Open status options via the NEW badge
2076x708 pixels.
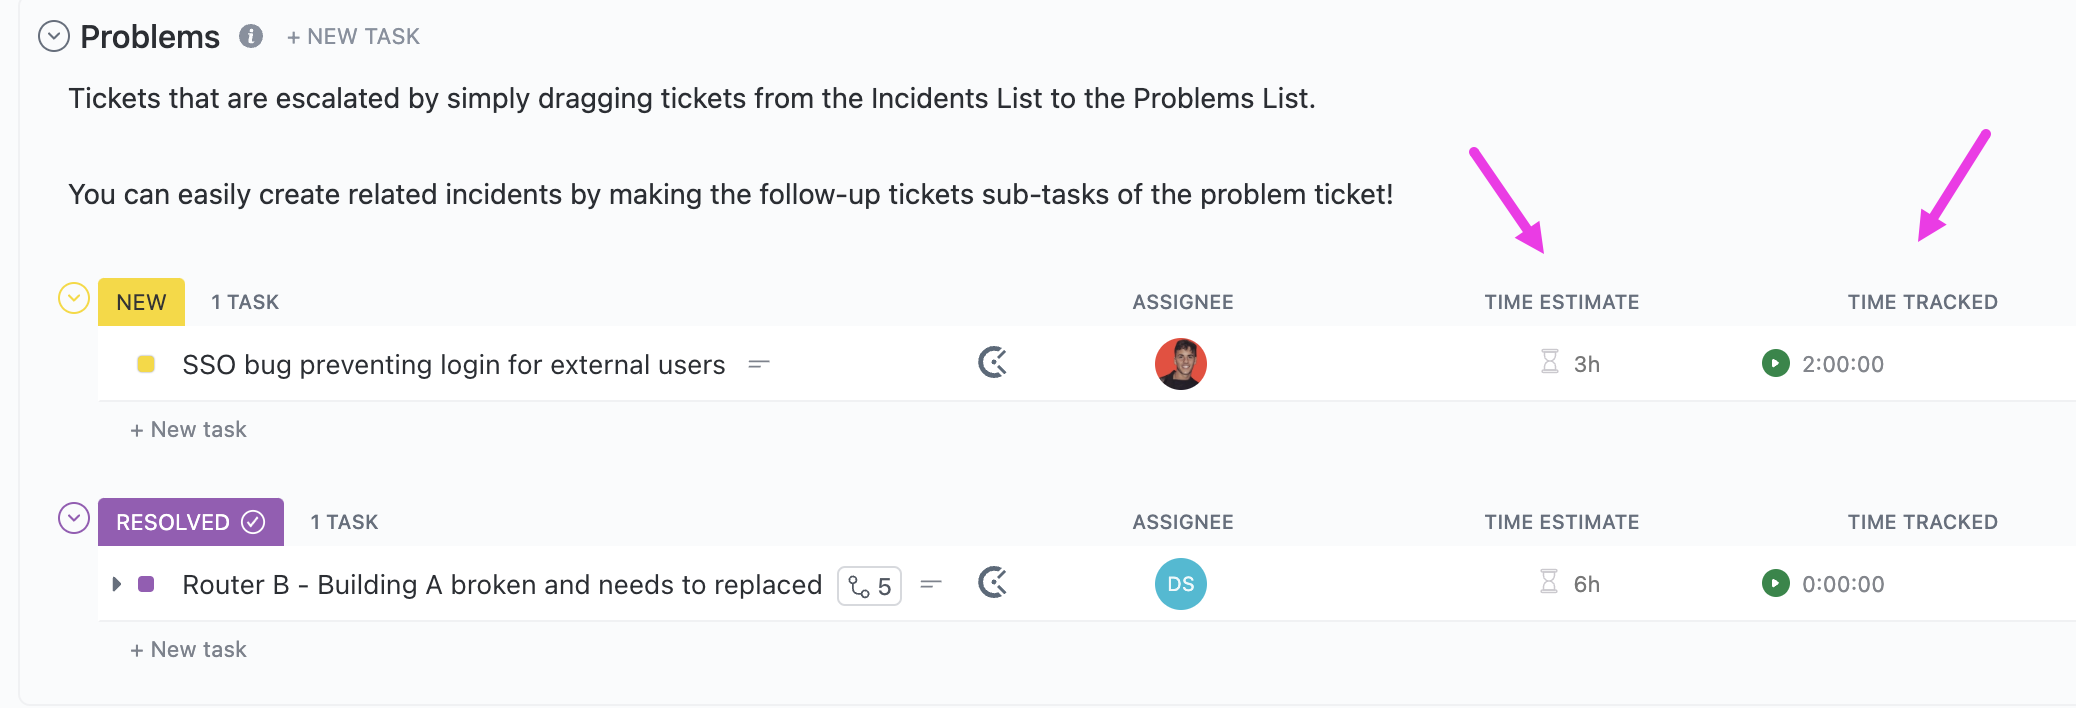141,301
